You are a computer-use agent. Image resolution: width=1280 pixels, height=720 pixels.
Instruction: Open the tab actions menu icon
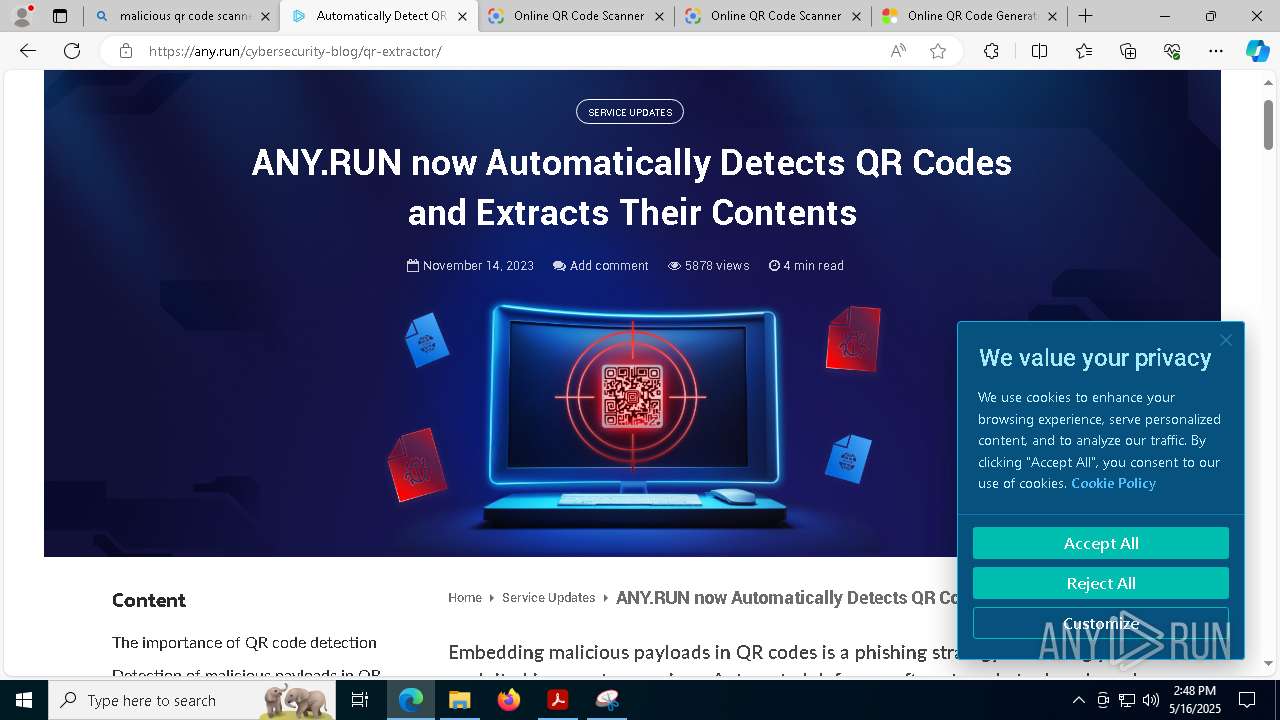[60, 16]
